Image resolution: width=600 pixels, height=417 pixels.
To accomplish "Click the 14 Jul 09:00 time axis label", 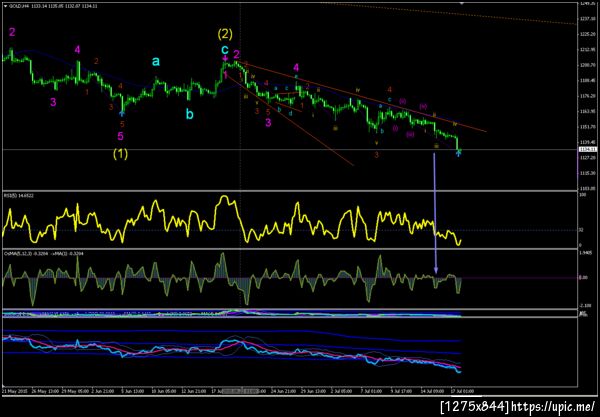I will (x=432, y=391).
